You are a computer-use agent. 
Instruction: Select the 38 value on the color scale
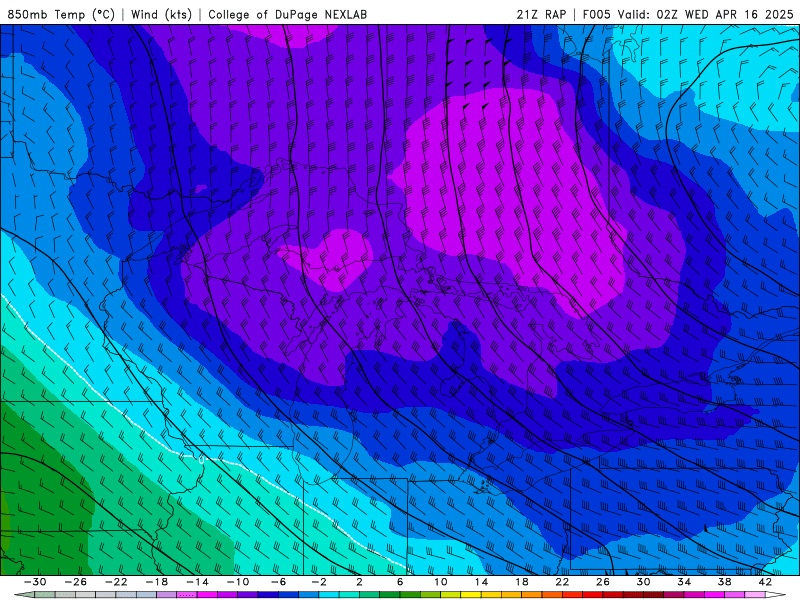tap(724, 582)
